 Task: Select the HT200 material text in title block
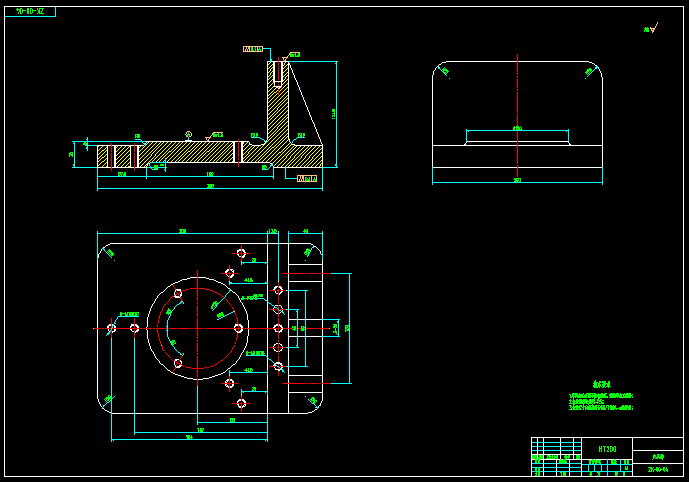coord(607,449)
